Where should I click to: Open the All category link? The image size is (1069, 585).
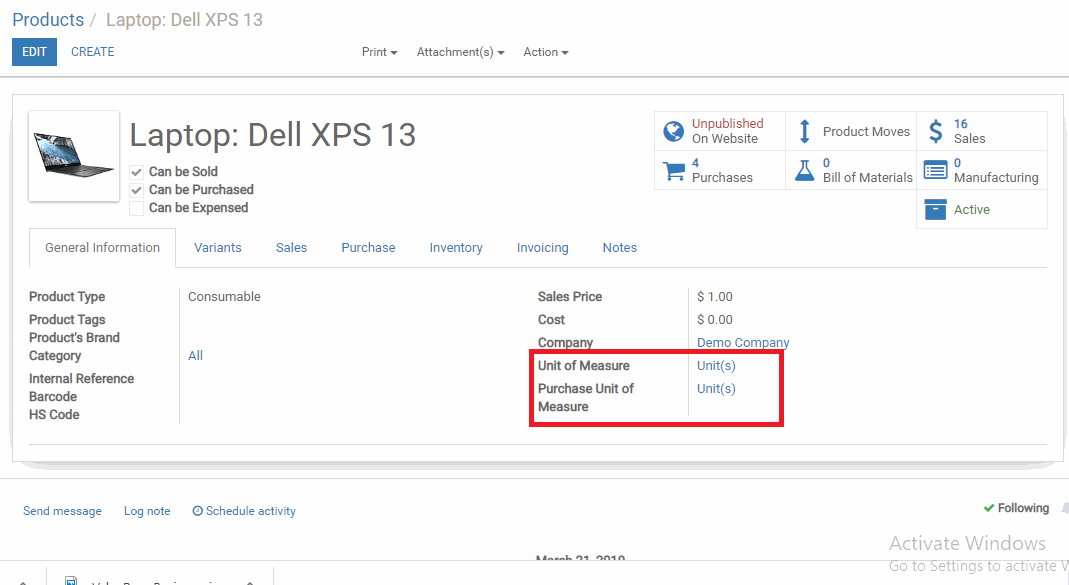coord(196,355)
